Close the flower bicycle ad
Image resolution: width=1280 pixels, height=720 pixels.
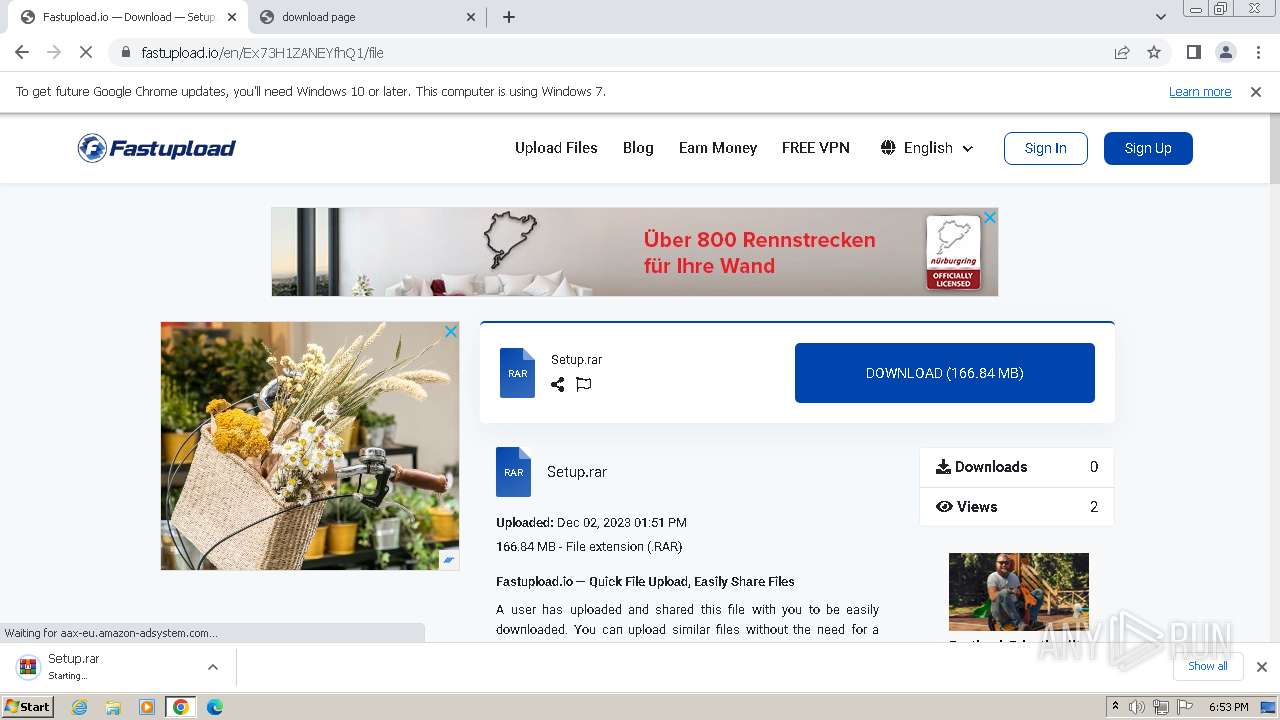(450, 331)
